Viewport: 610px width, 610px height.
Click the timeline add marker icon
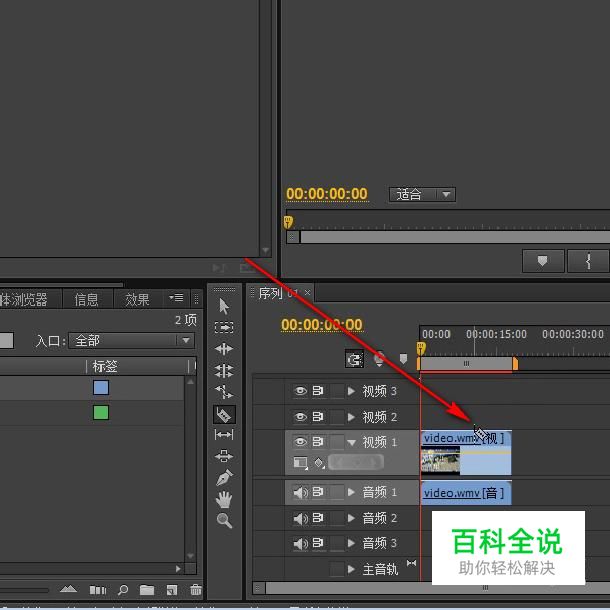coord(403,358)
